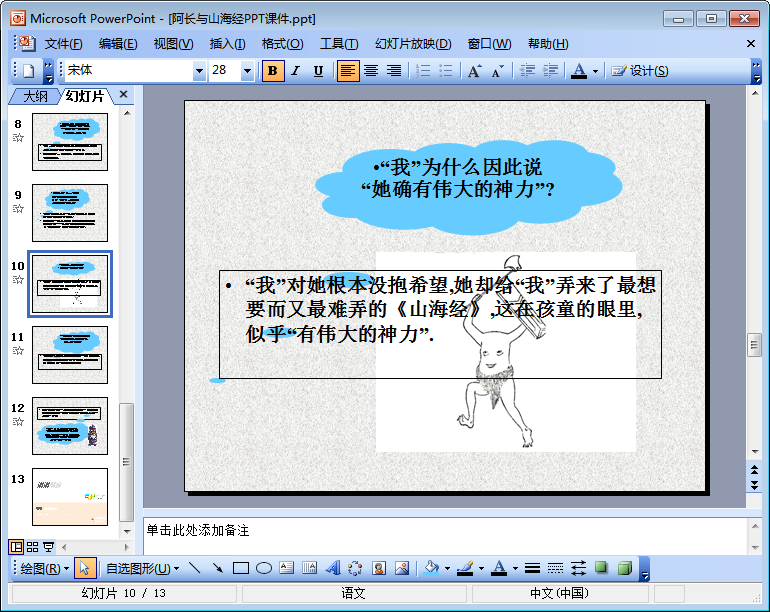Select slide 13 thumbnail
This screenshot has height=612, width=770.
(70, 497)
